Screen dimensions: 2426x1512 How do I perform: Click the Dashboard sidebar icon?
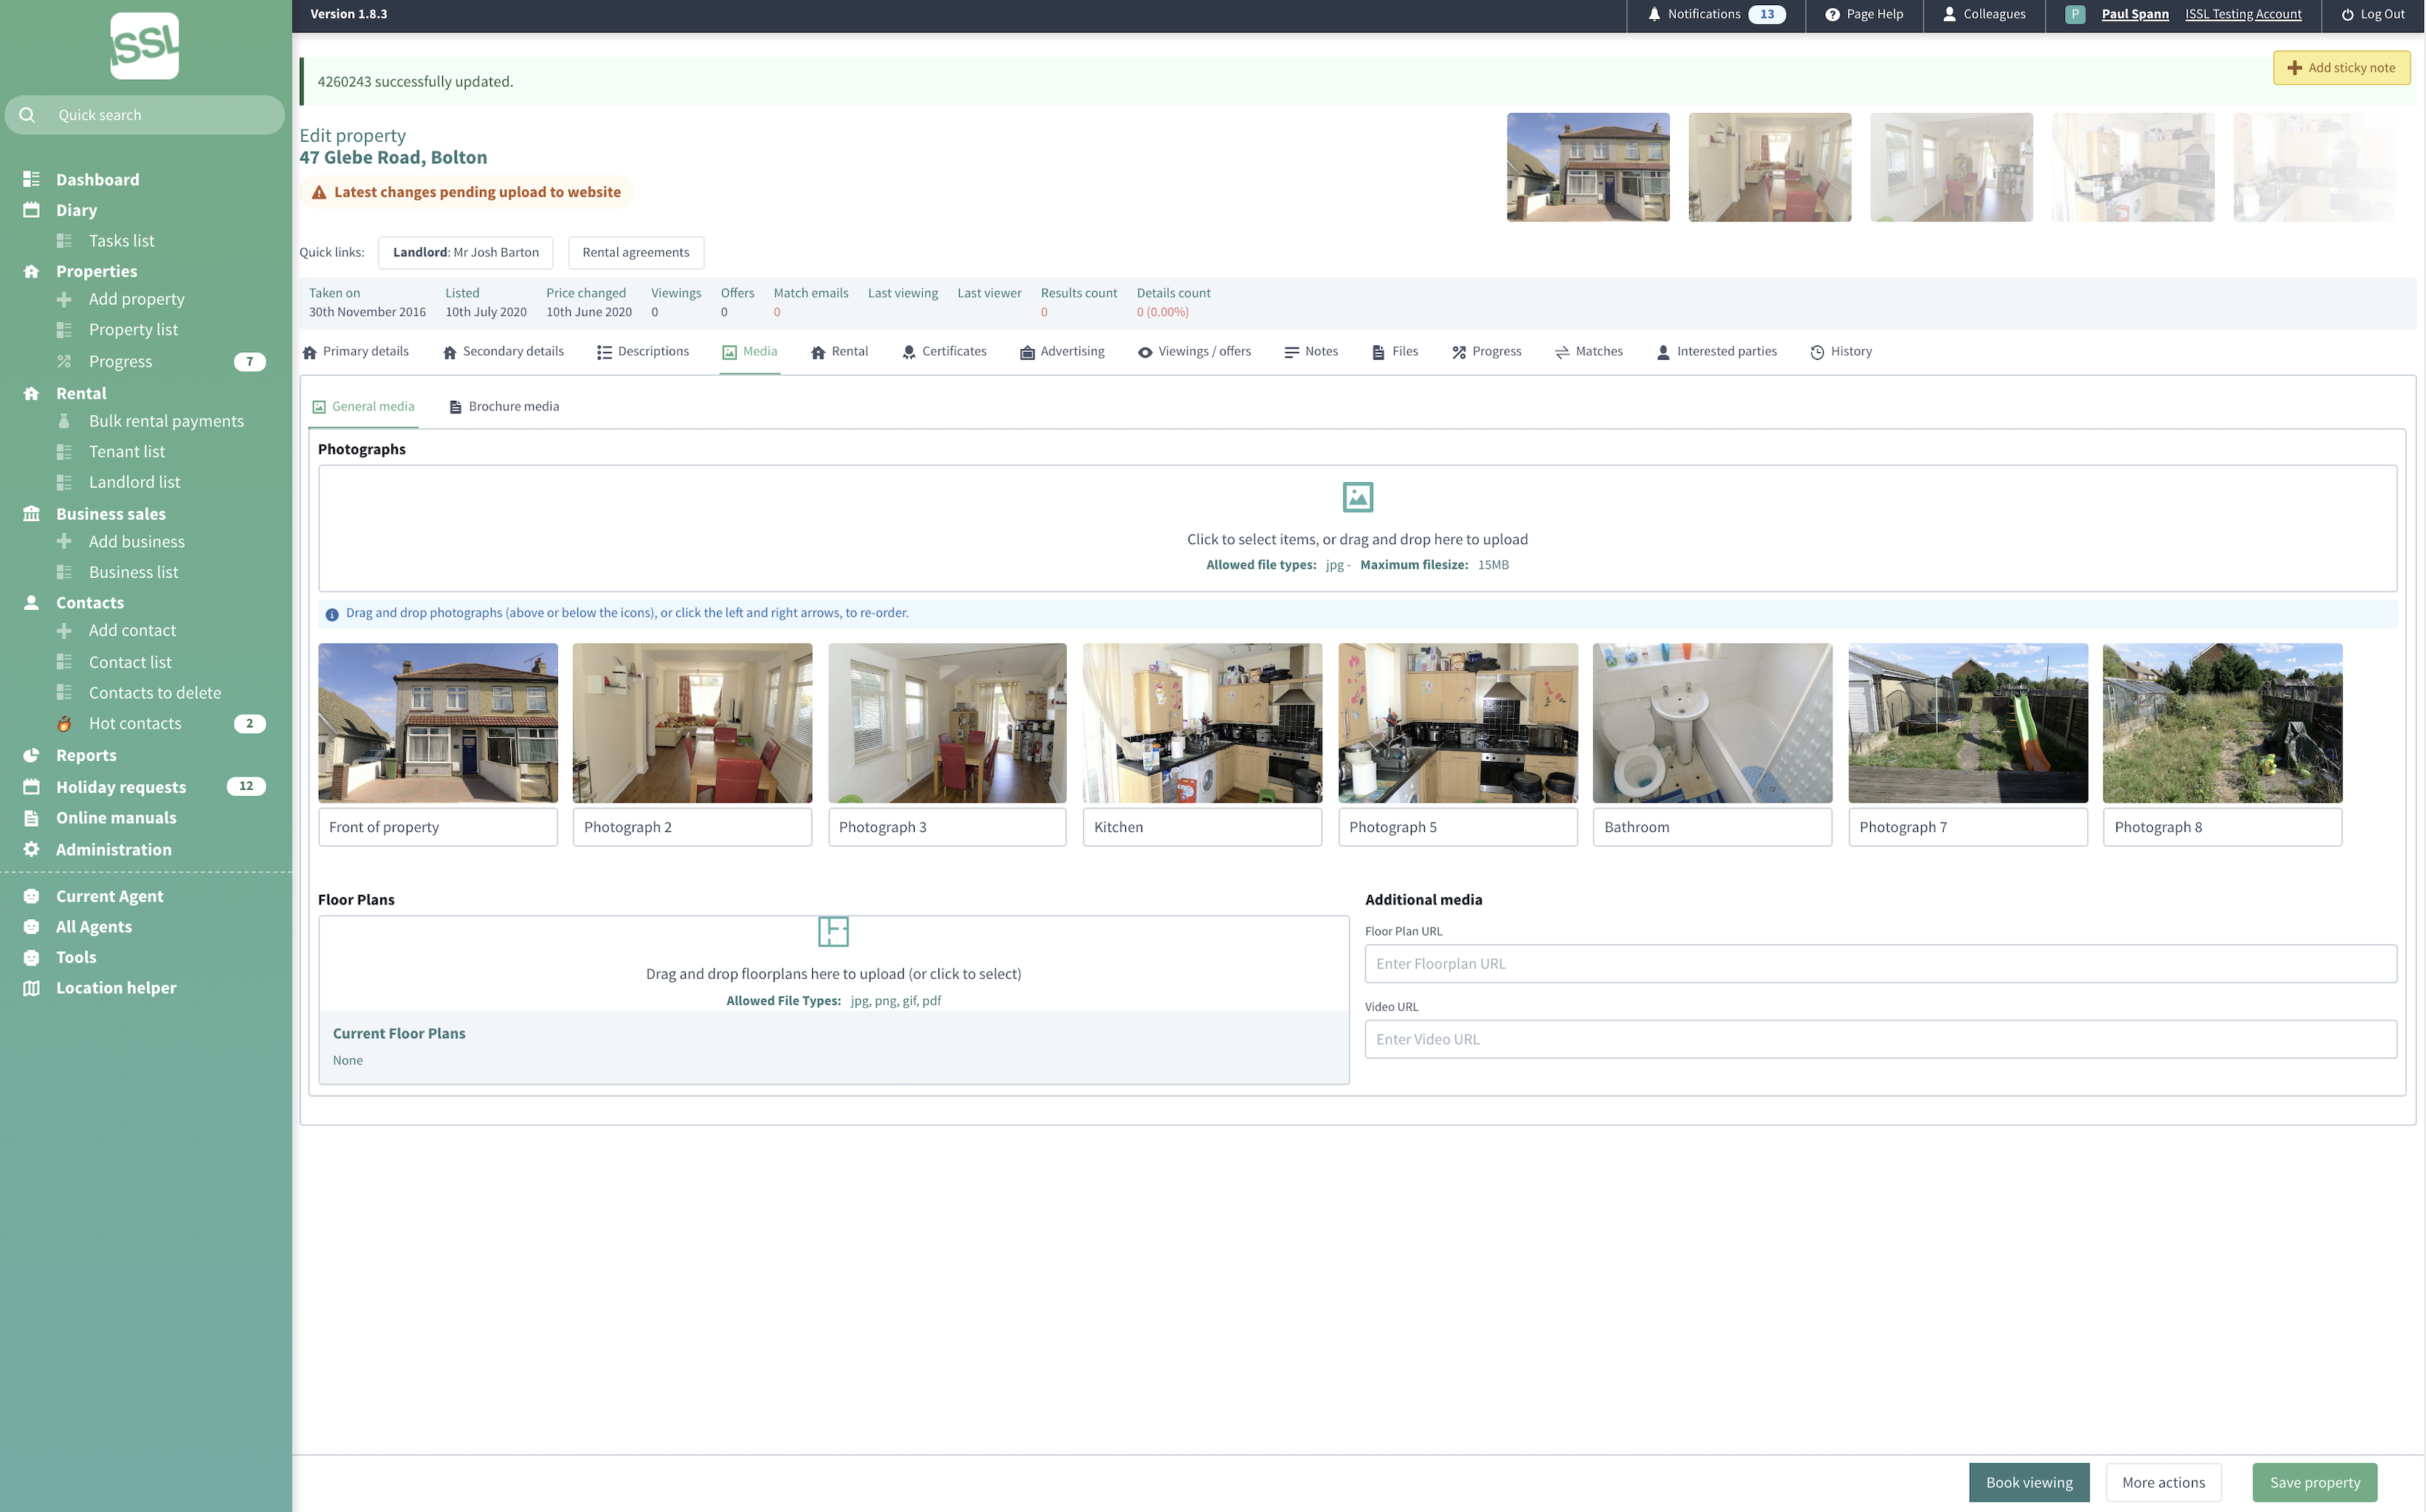(x=32, y=179)
